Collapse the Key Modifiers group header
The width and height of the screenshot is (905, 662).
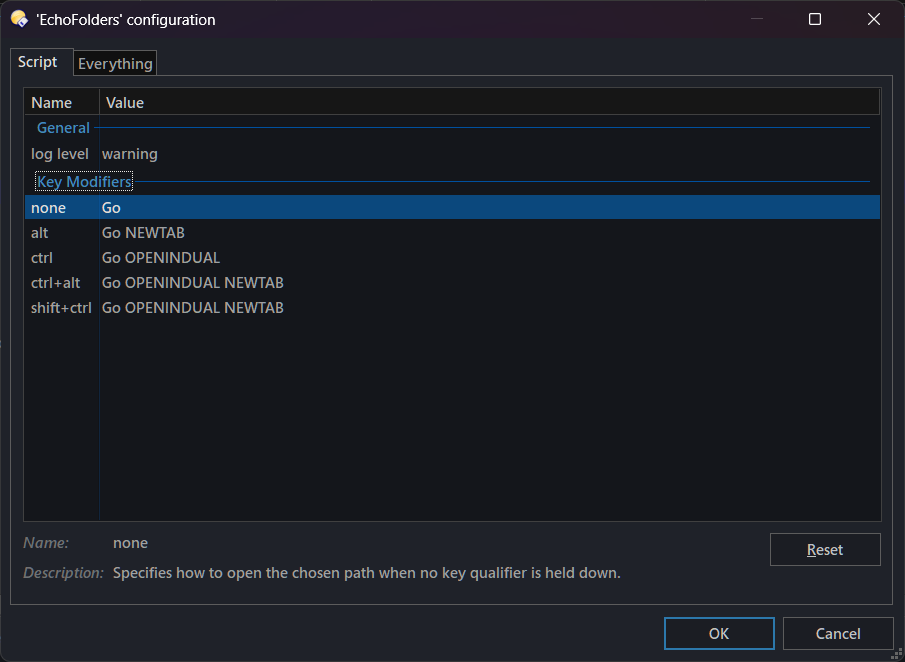tap(84, 182)
